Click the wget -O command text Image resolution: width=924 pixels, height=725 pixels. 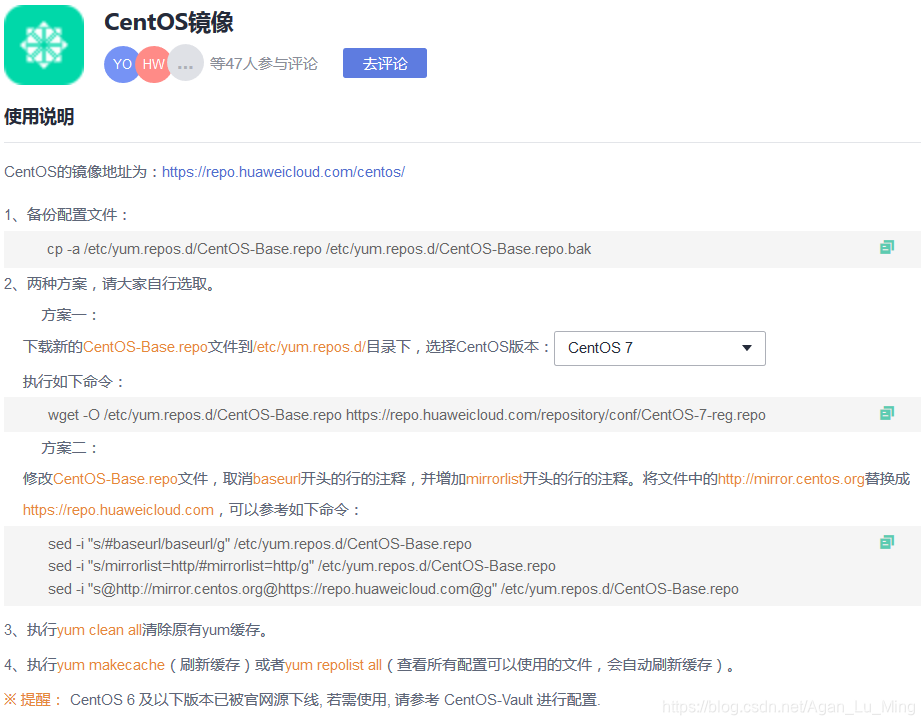pos(407,415)
